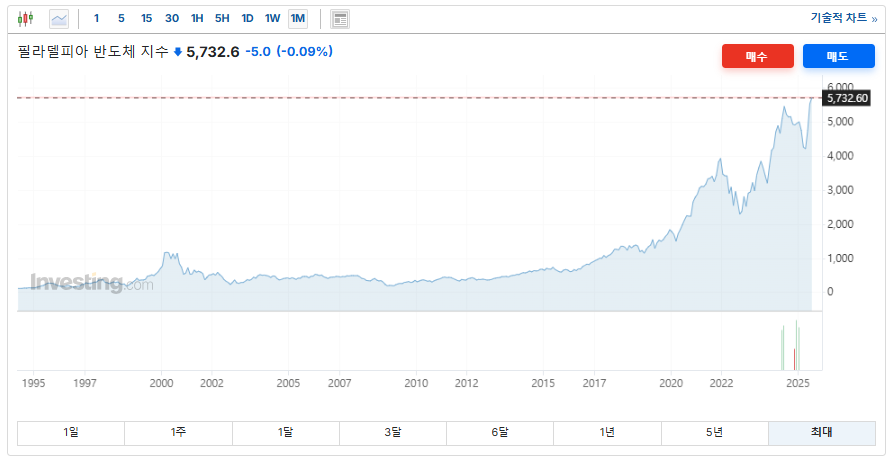Click the blue down arrow beside the price

tap(178, 52)
